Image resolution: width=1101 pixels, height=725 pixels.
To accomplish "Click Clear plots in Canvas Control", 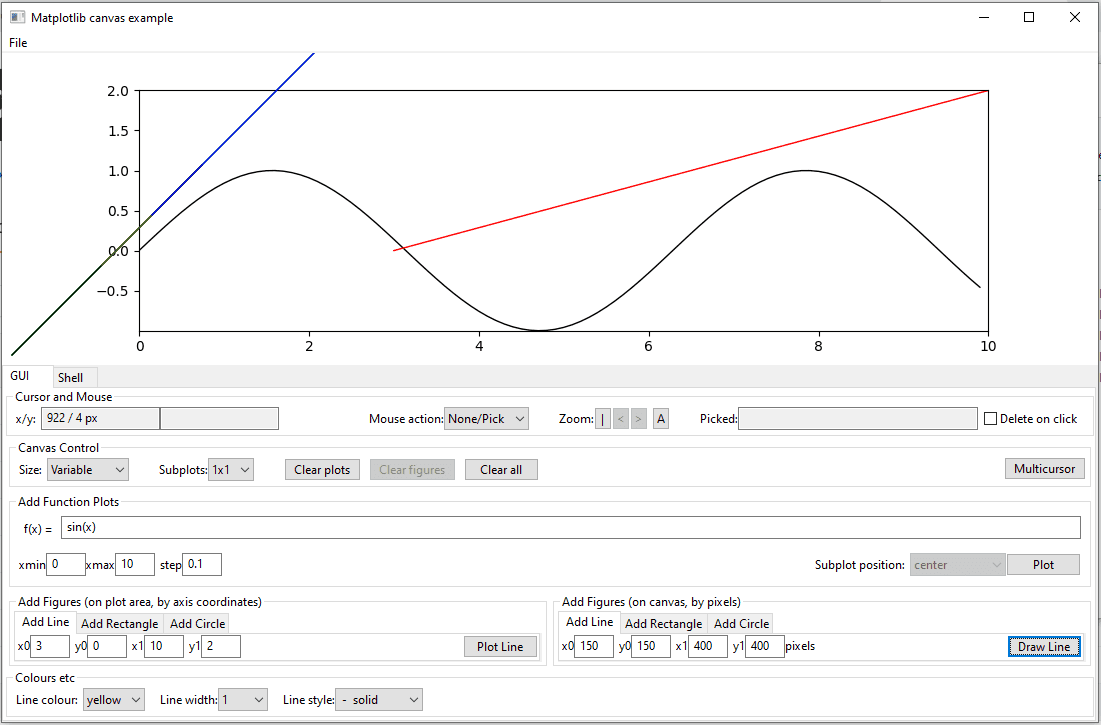I will (x=322, y=468).
